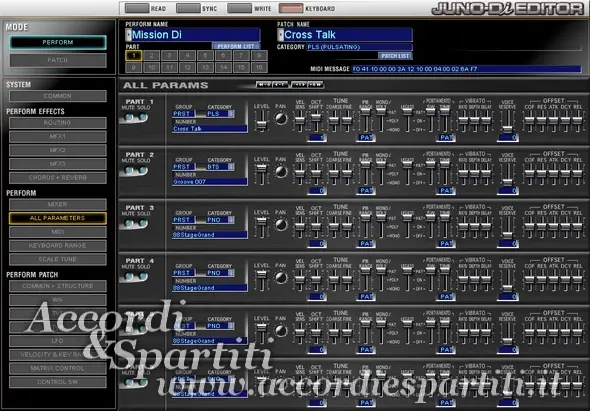Screen dimensions: 590x411
Task: Open Part 2 NUMBER field Groove 007
Action: (210, 182)
